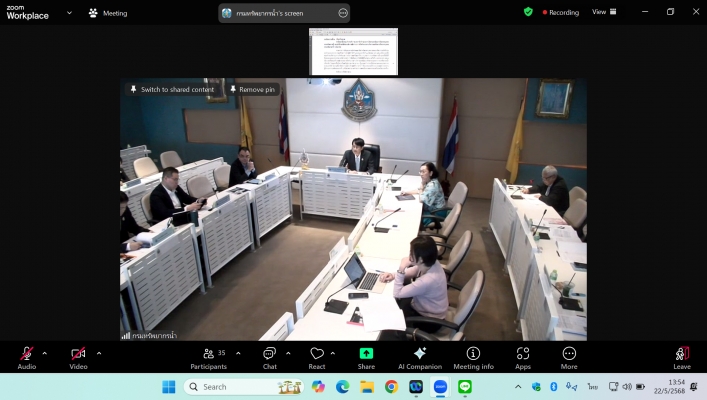Click the battery status icon
This screenshot has width=707, height=400.
pyautogui.click(x=640, y=387)
